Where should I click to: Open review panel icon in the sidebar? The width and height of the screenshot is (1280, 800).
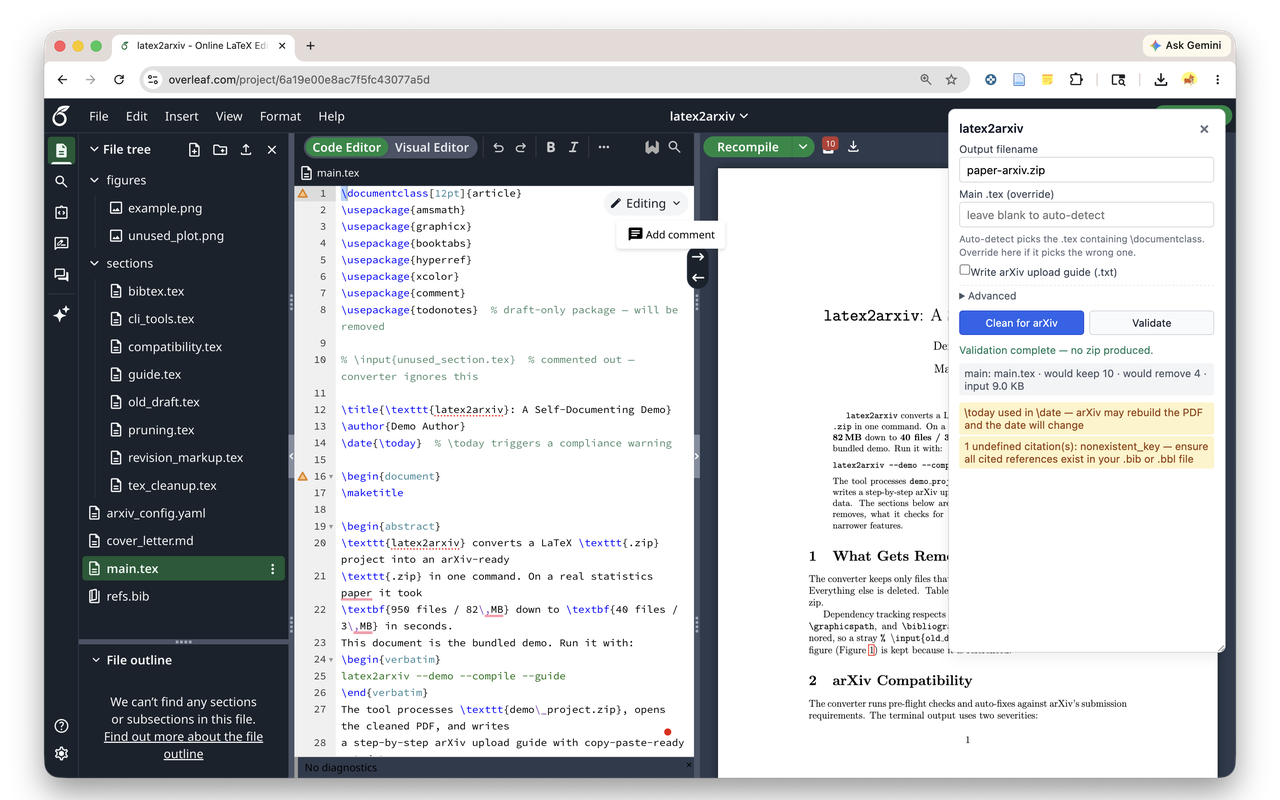tap(61, 244)
